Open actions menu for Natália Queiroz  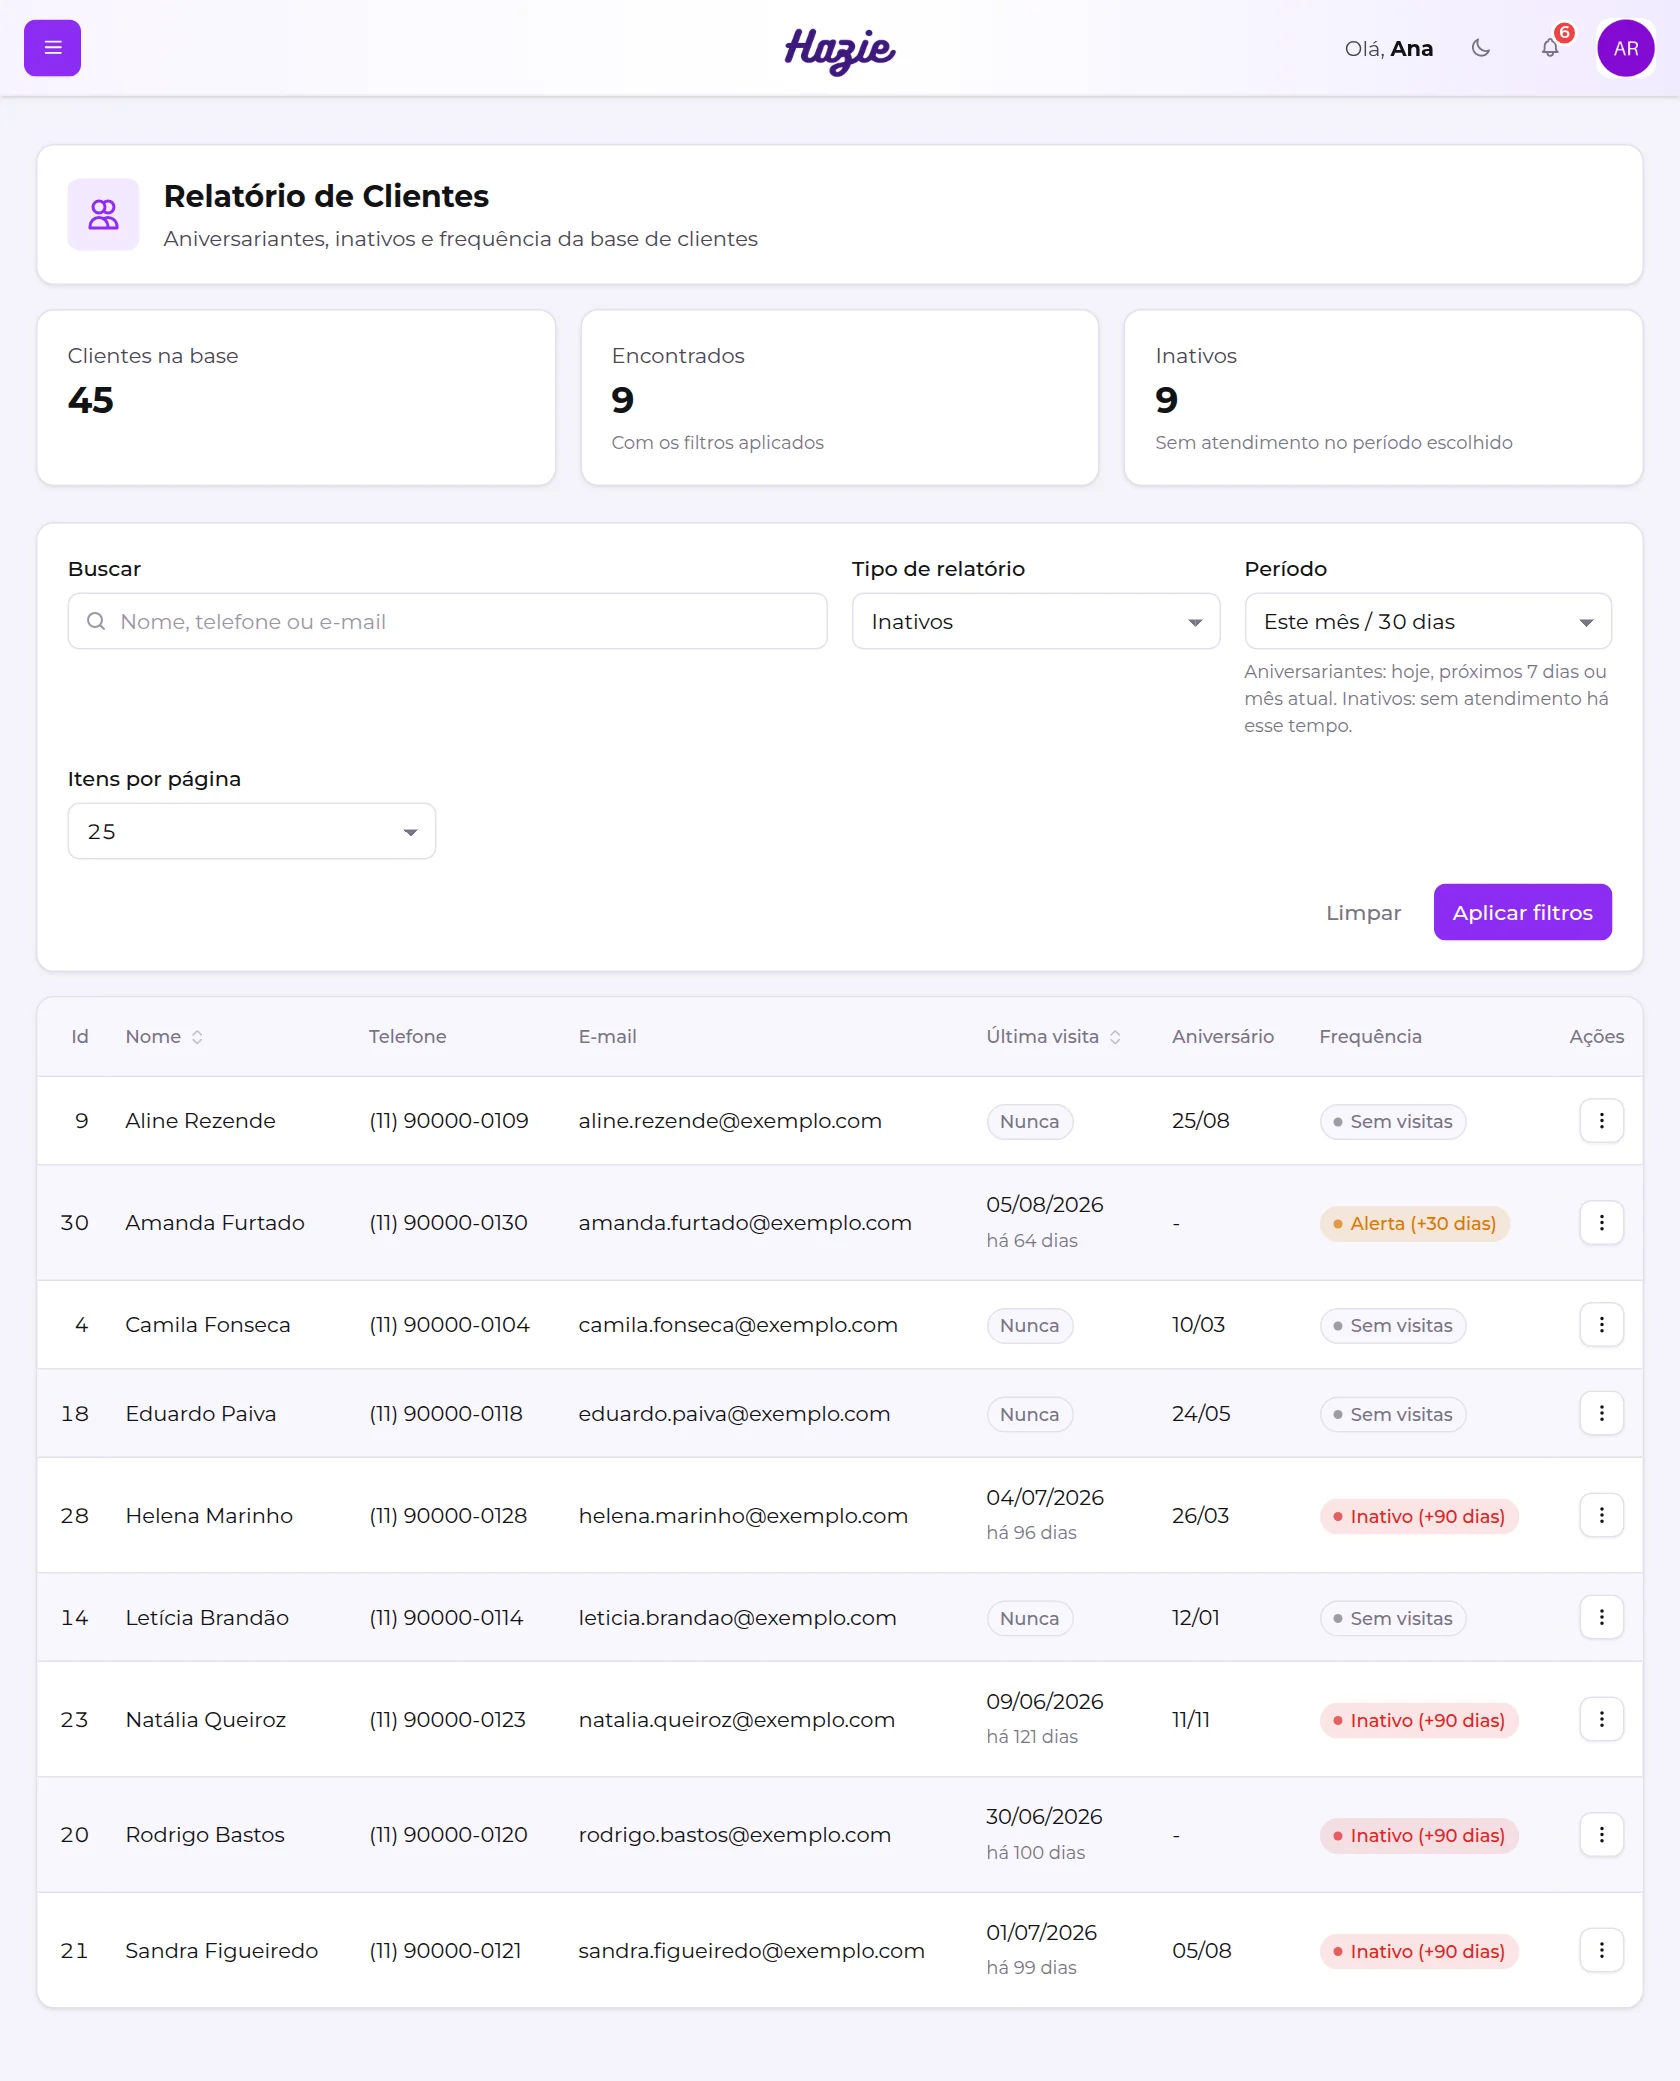(1601, 1720)
